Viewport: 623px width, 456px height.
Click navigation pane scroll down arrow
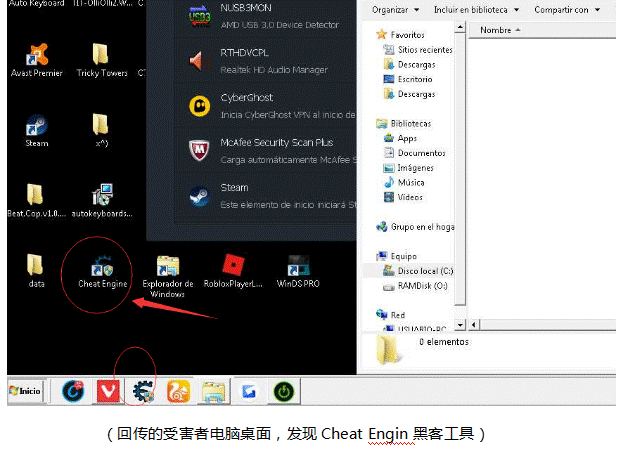(460, 325)
